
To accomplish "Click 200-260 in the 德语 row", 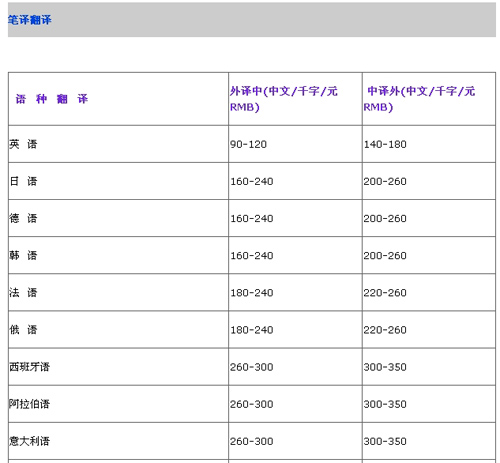I will pos(385,218).
